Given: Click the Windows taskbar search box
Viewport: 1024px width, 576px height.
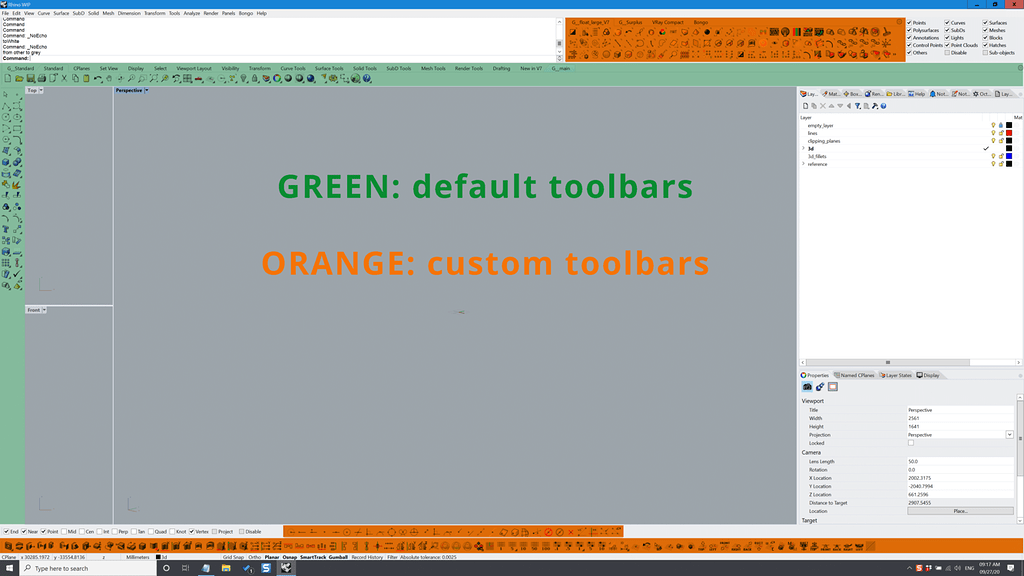Looking at the screenshot, I should pos(89,568).
